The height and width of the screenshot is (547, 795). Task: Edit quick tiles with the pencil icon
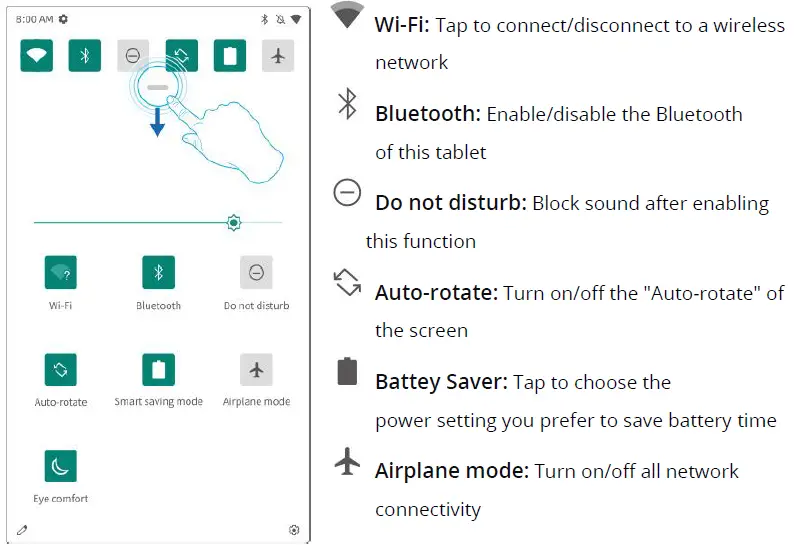tap(22, 530)
